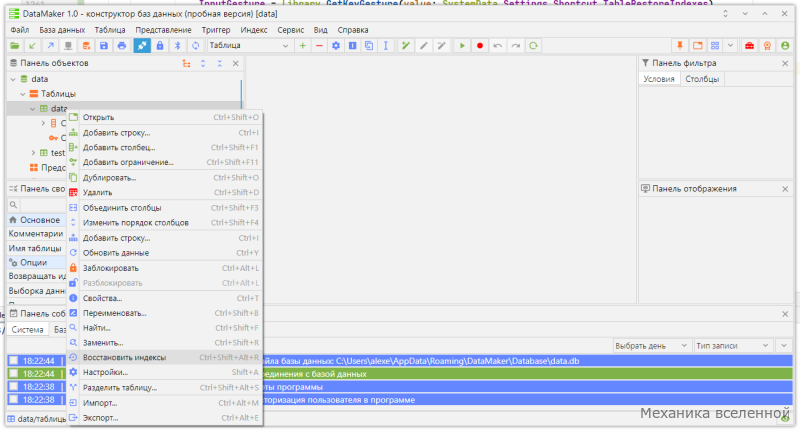Click the blue padlock toolbar icon
The image size is (800, 431).
160,46
